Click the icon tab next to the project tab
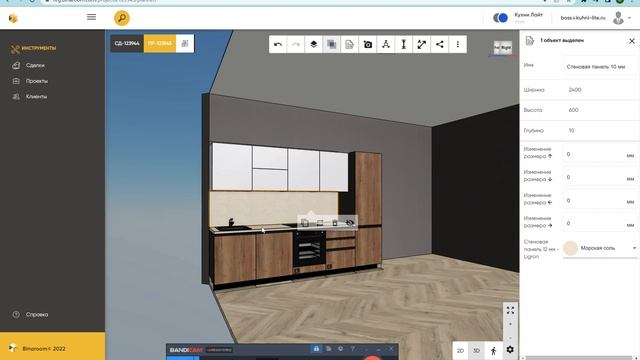Viewport: 640px width, 360px height. click(x=185, y=43)
